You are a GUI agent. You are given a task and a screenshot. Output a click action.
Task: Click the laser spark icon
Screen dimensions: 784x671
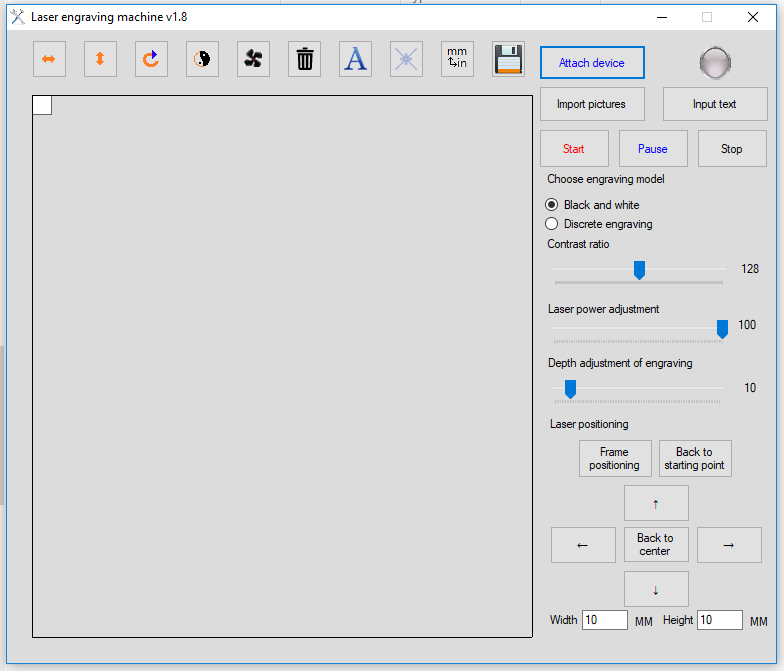tap(406, 59)
